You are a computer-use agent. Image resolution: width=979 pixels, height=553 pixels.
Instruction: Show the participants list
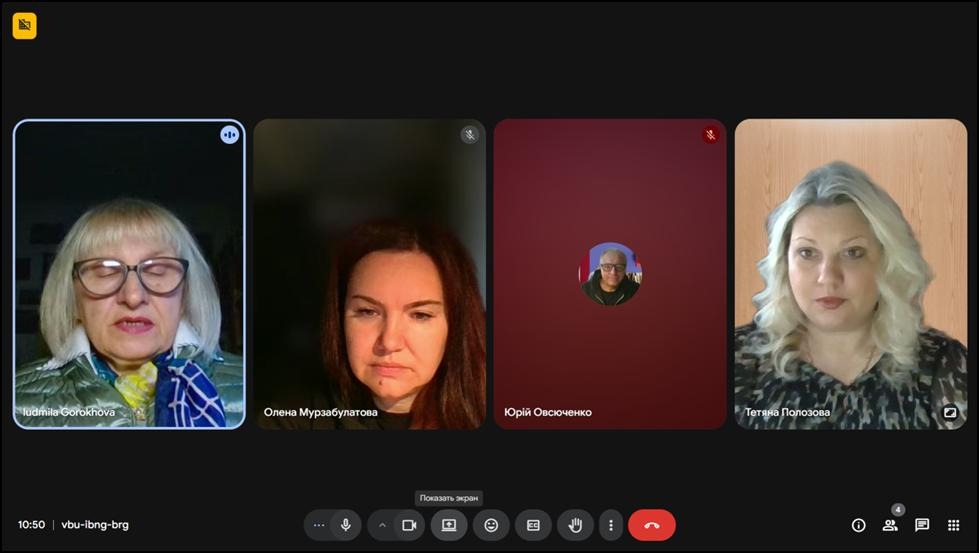(890, 525)
